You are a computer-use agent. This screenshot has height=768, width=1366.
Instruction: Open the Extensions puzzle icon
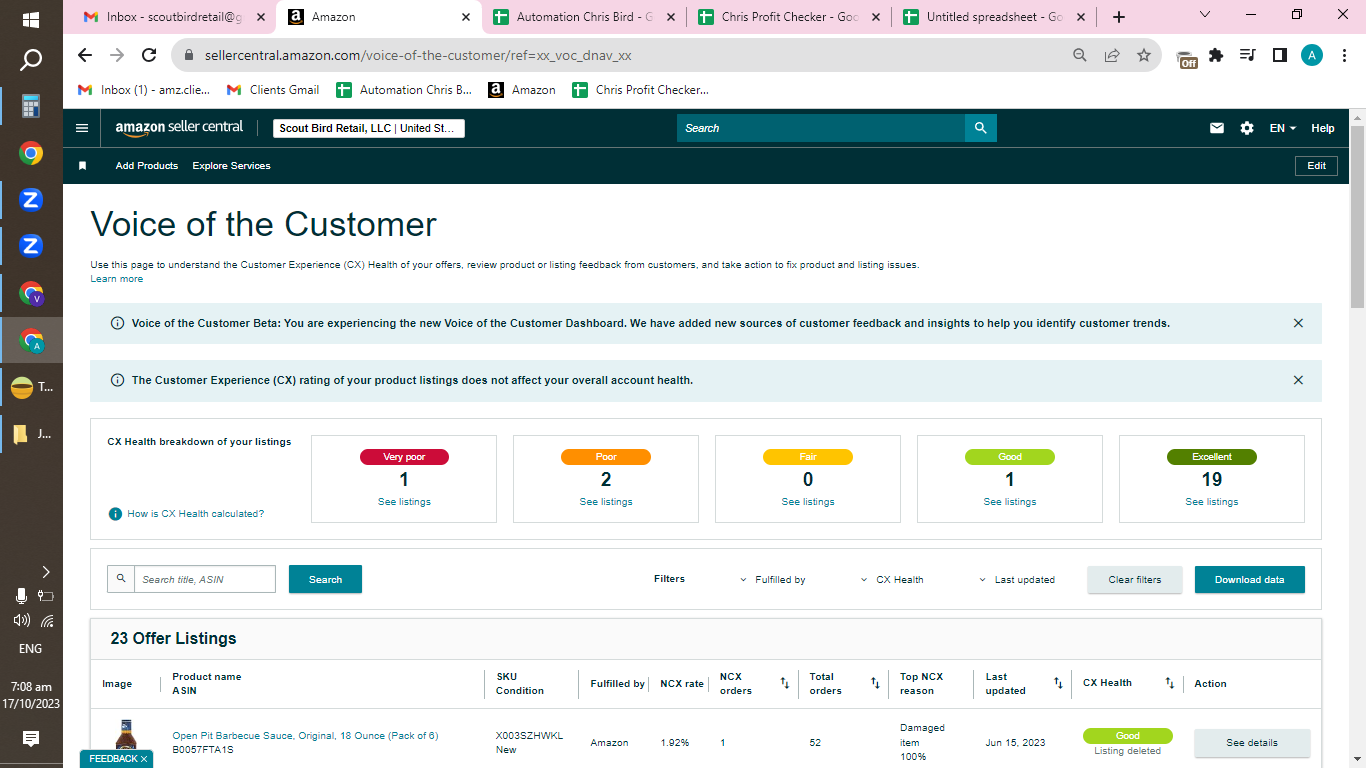click(1216, 55)
